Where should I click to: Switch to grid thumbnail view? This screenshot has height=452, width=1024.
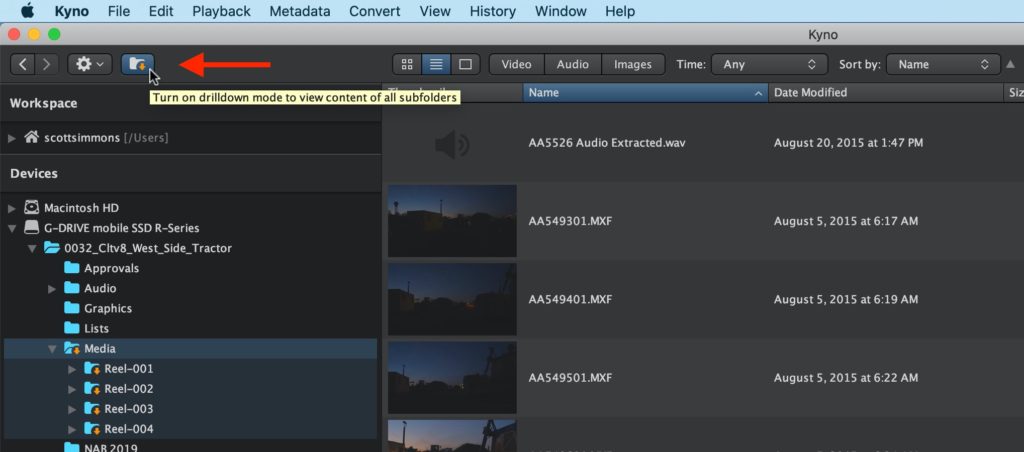[x=407, y=64]
